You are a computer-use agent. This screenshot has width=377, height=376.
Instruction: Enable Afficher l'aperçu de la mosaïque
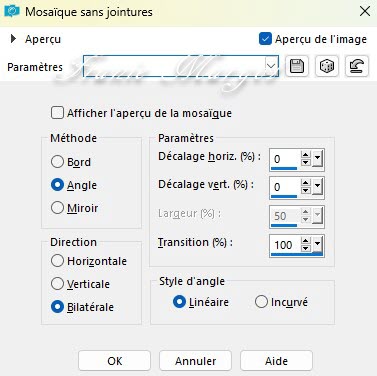[57, 113]
